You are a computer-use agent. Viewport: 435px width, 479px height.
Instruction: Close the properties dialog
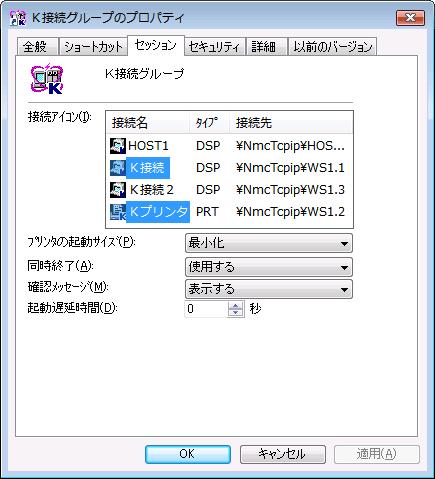click(410, 18)
